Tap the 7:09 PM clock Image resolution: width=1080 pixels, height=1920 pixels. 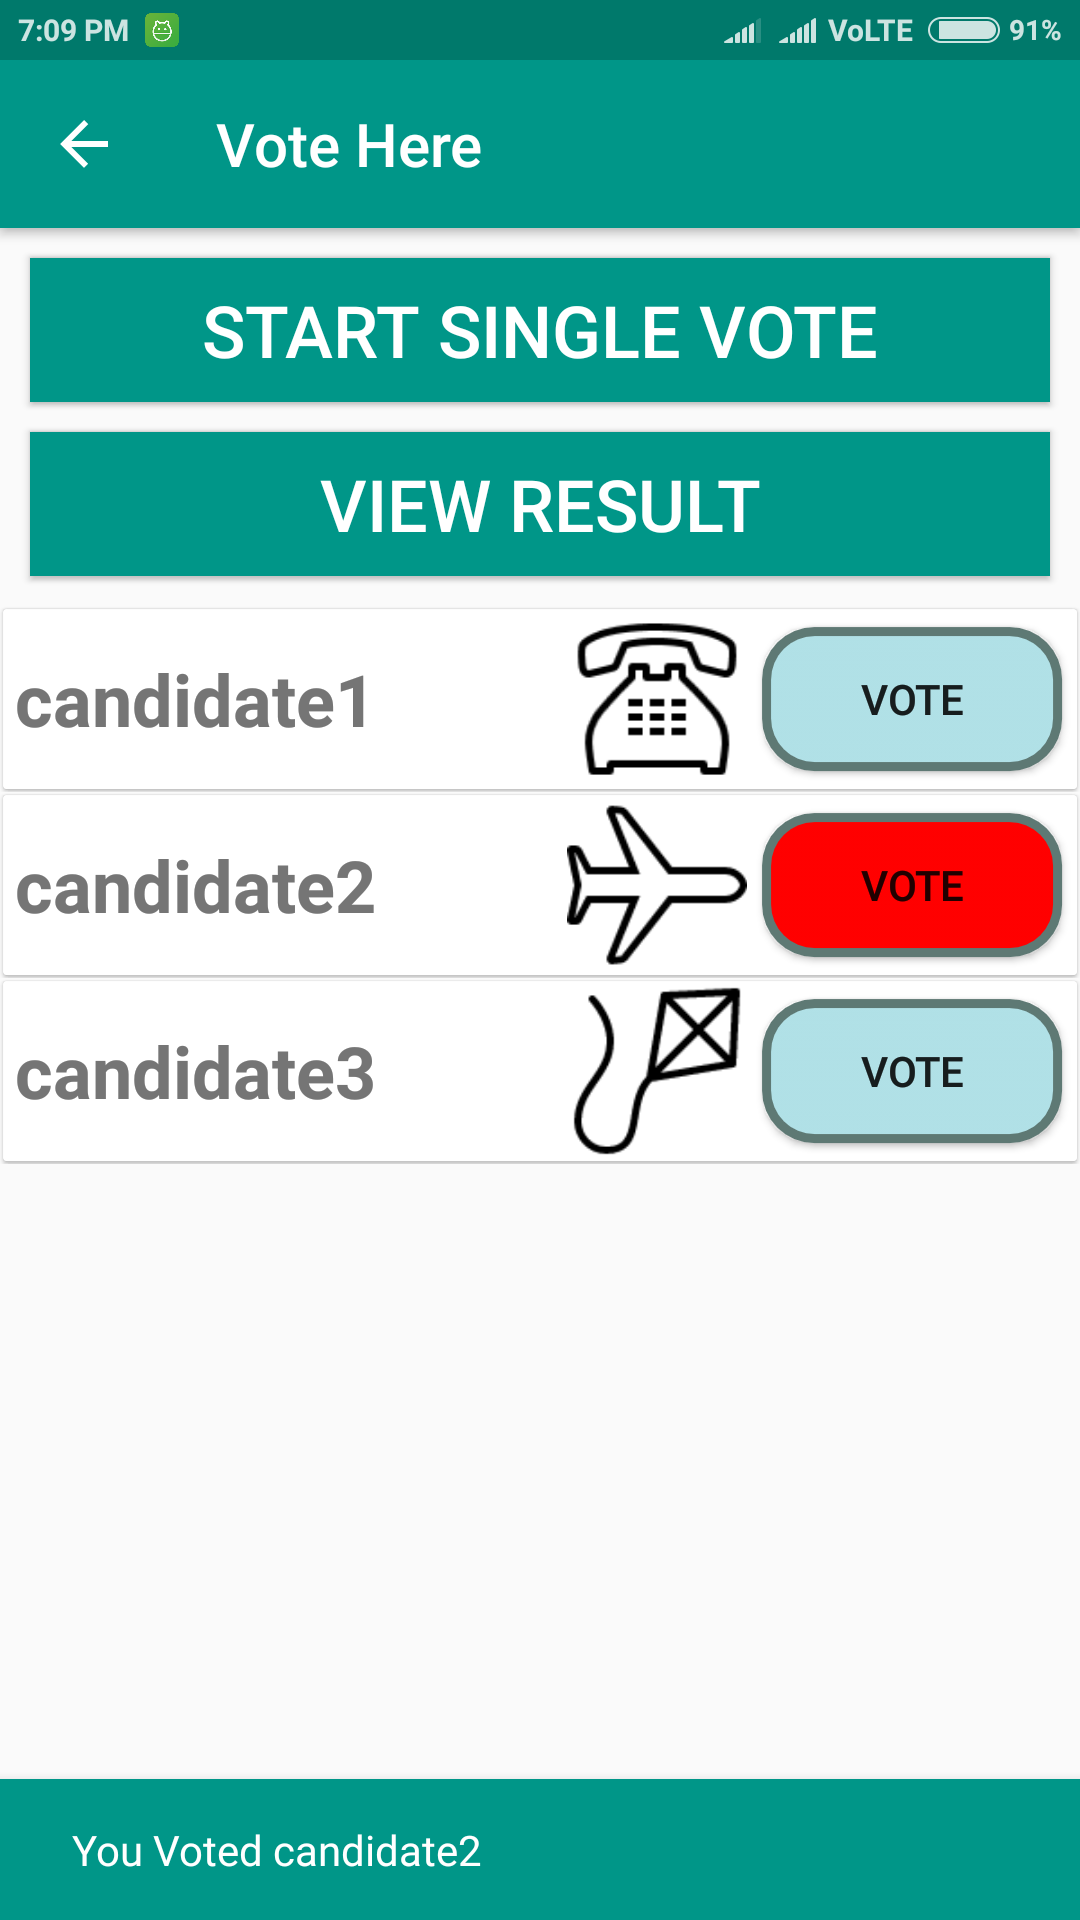pos(74,30)
